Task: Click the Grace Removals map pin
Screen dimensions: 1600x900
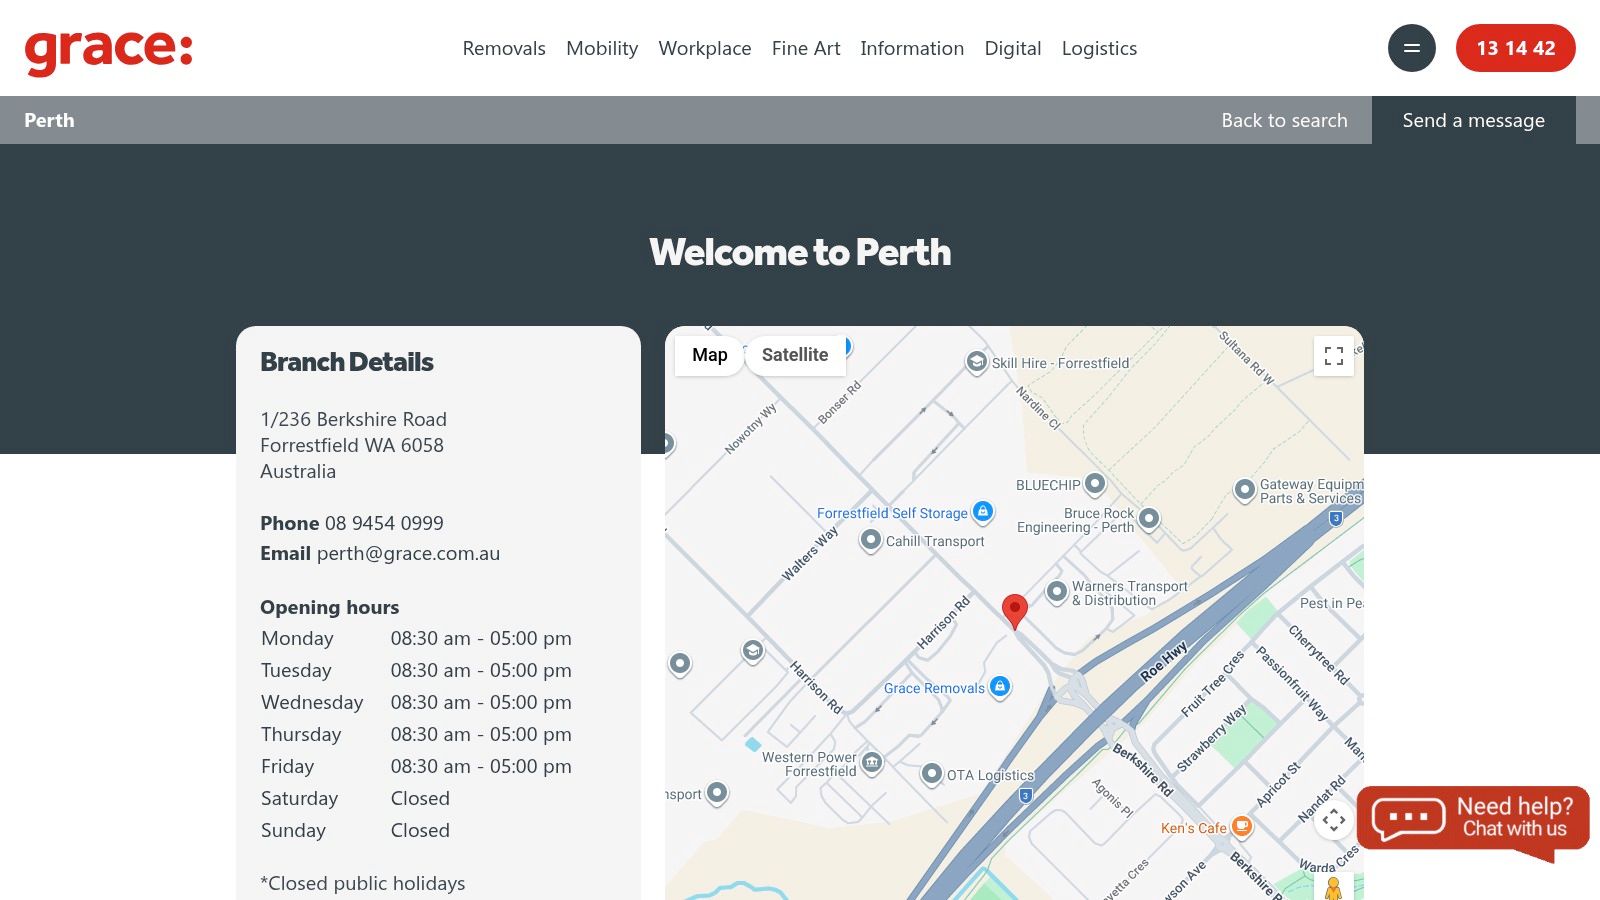Action: click(x=999, y=687)
